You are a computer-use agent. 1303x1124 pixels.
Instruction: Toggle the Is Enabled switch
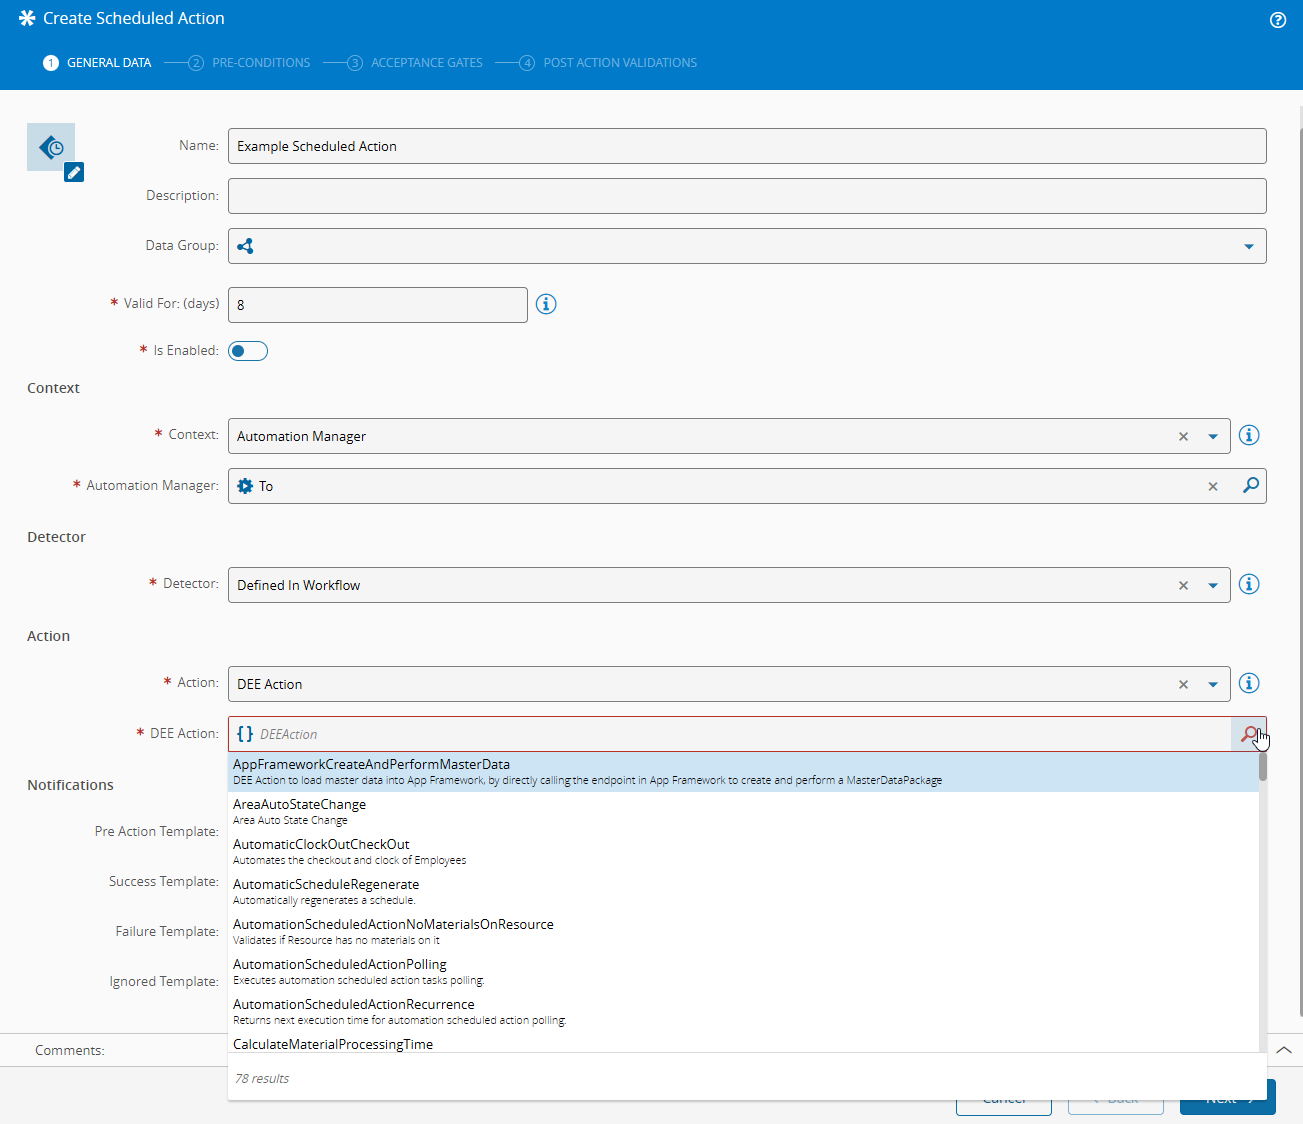[248, 351]
